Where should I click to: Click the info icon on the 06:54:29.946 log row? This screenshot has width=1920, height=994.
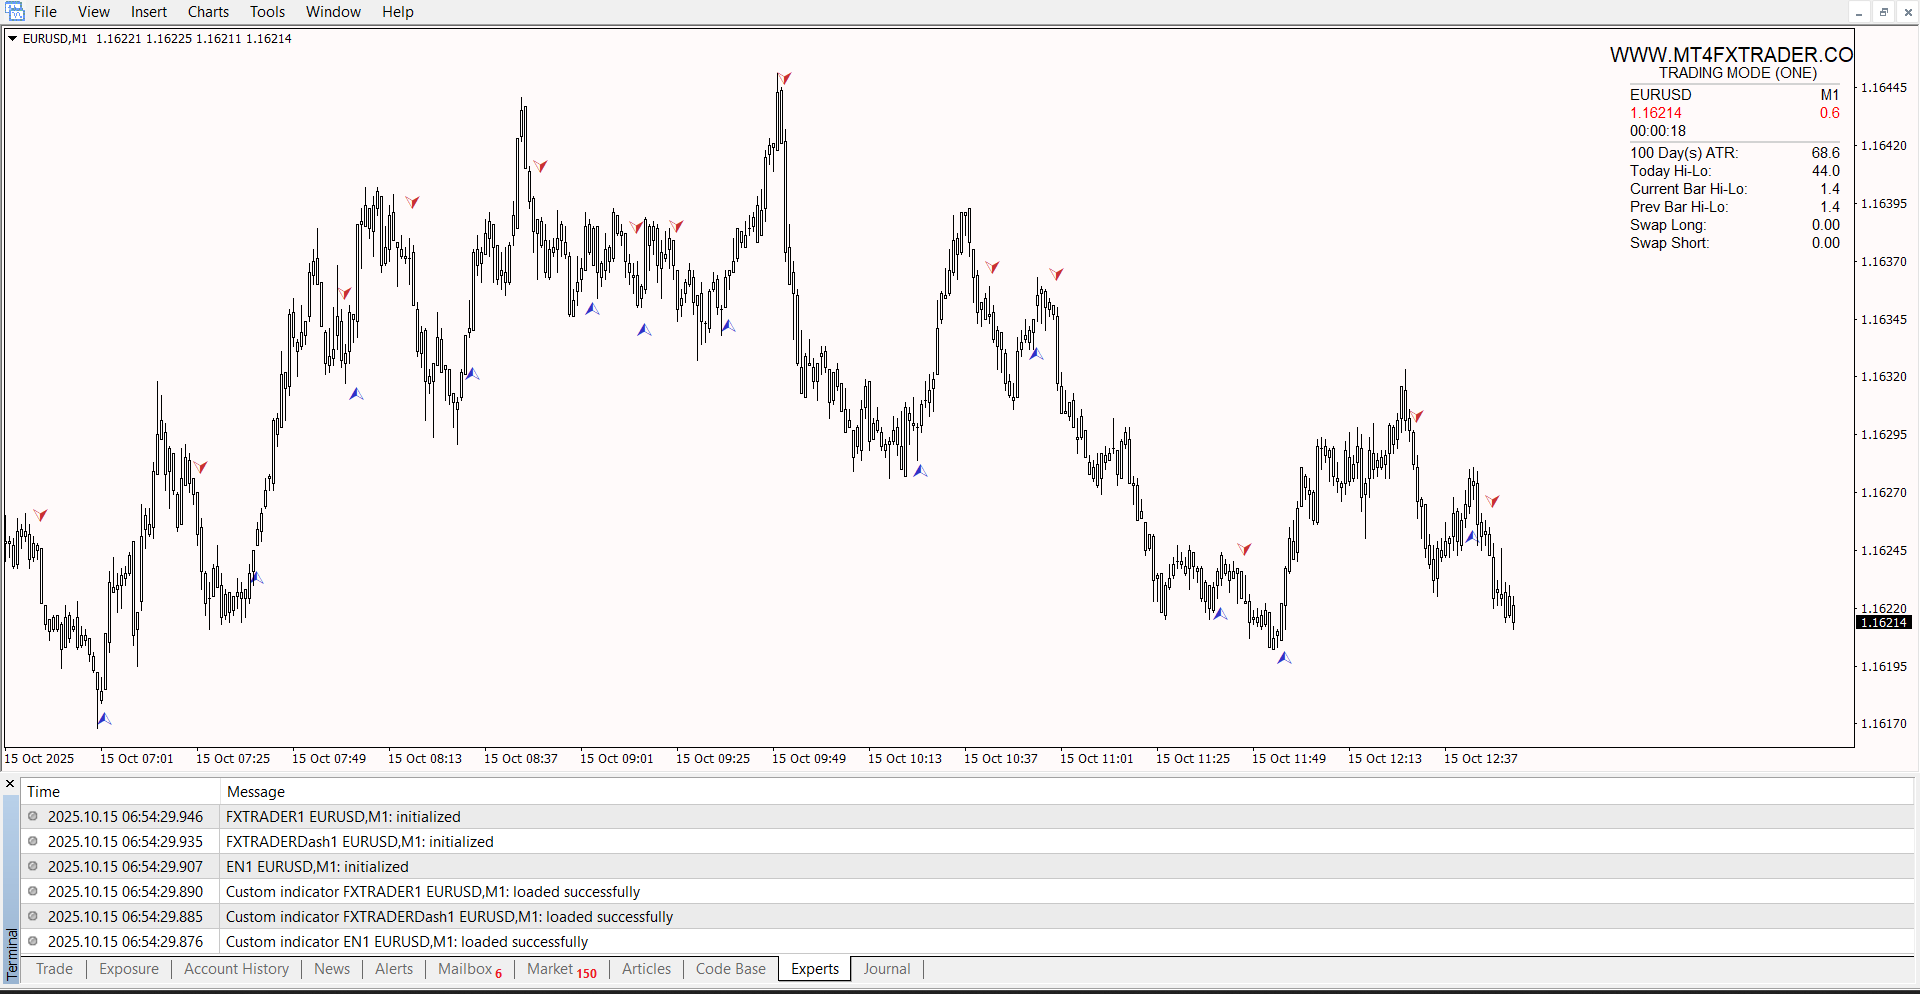tap(33, 817)
